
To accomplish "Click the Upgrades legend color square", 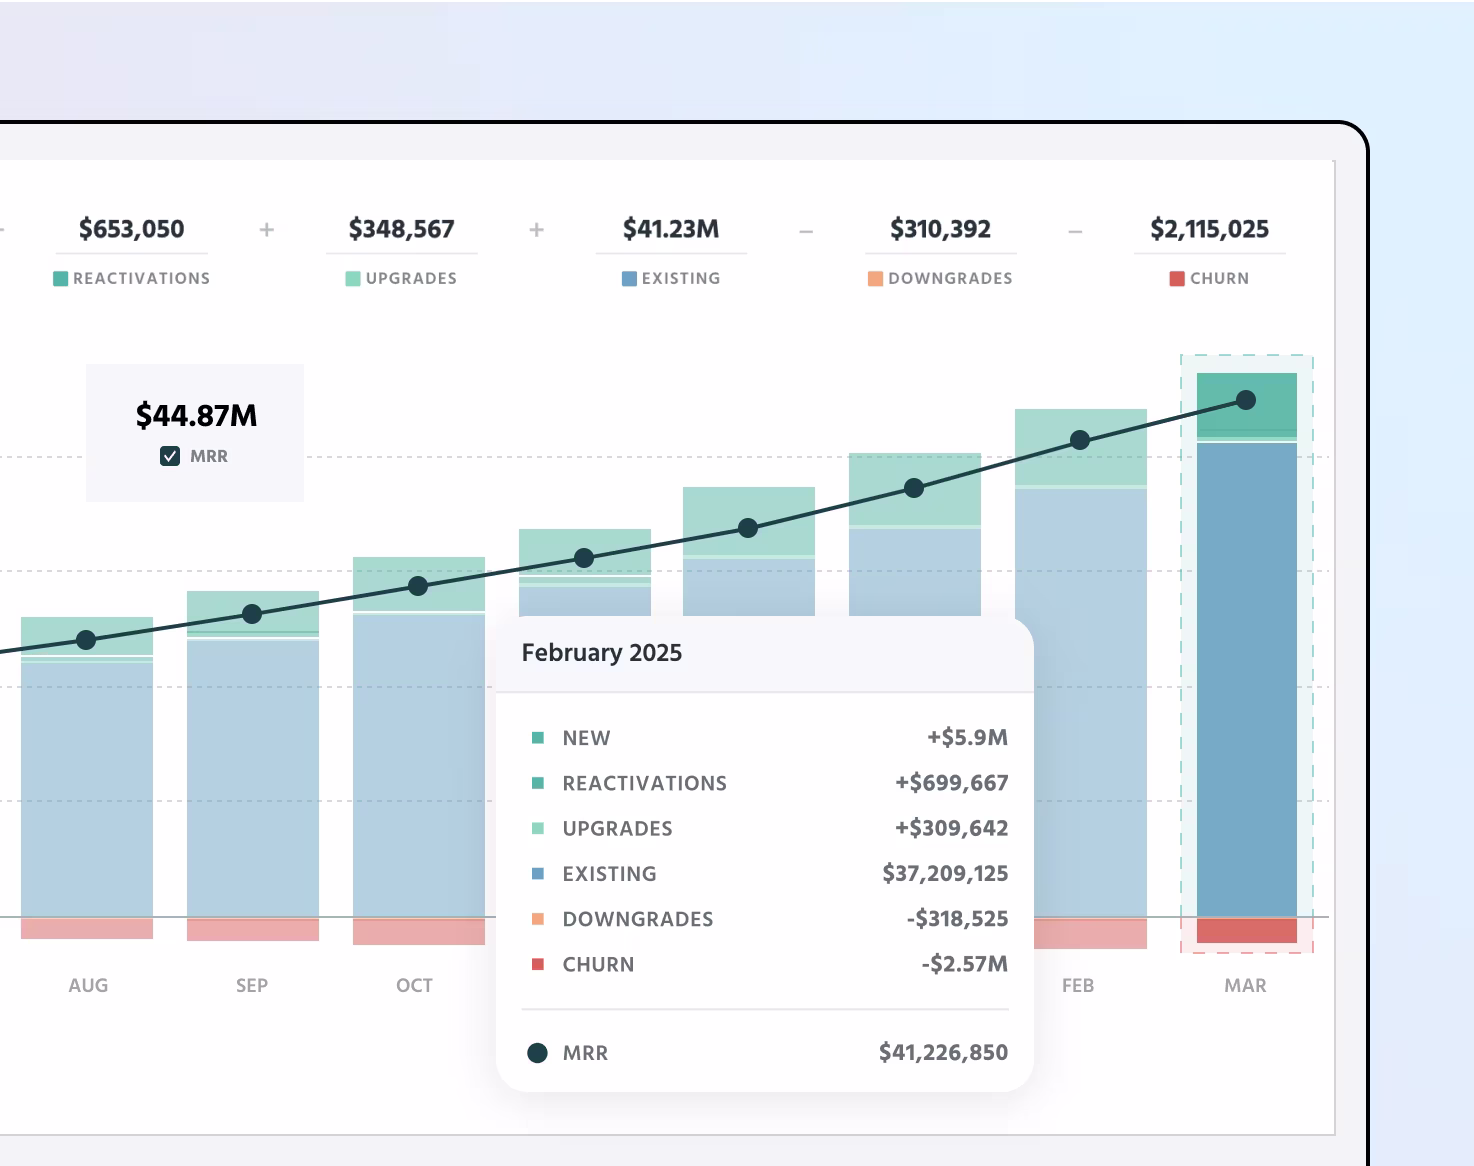I will [353, 278].
